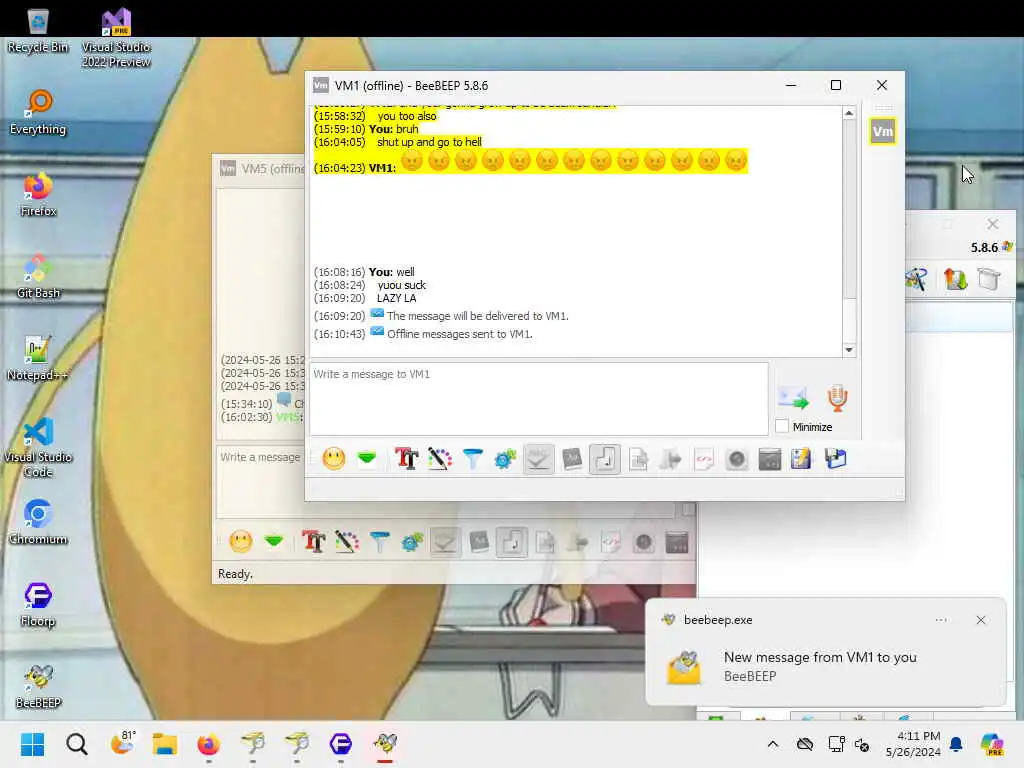Screen dimensions: 1024x768
Task: Click green down-arrow icon in VM5 chat toolbar
Action: (274, 541)
